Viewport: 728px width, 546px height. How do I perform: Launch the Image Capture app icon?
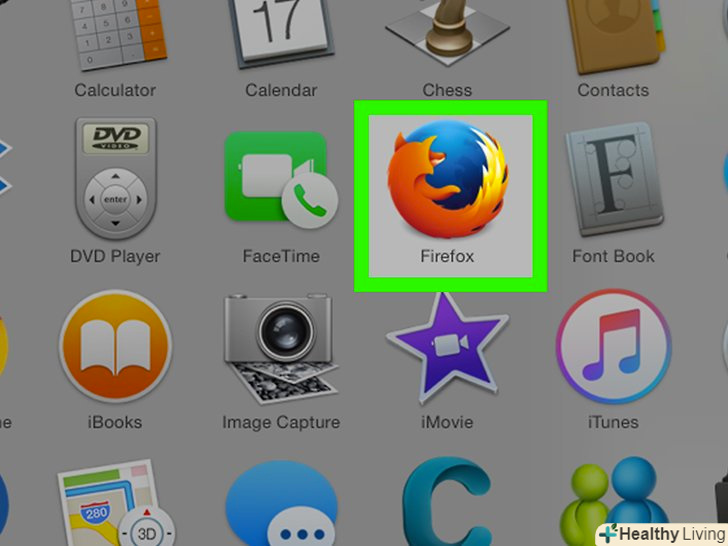[x=281, y=349]
